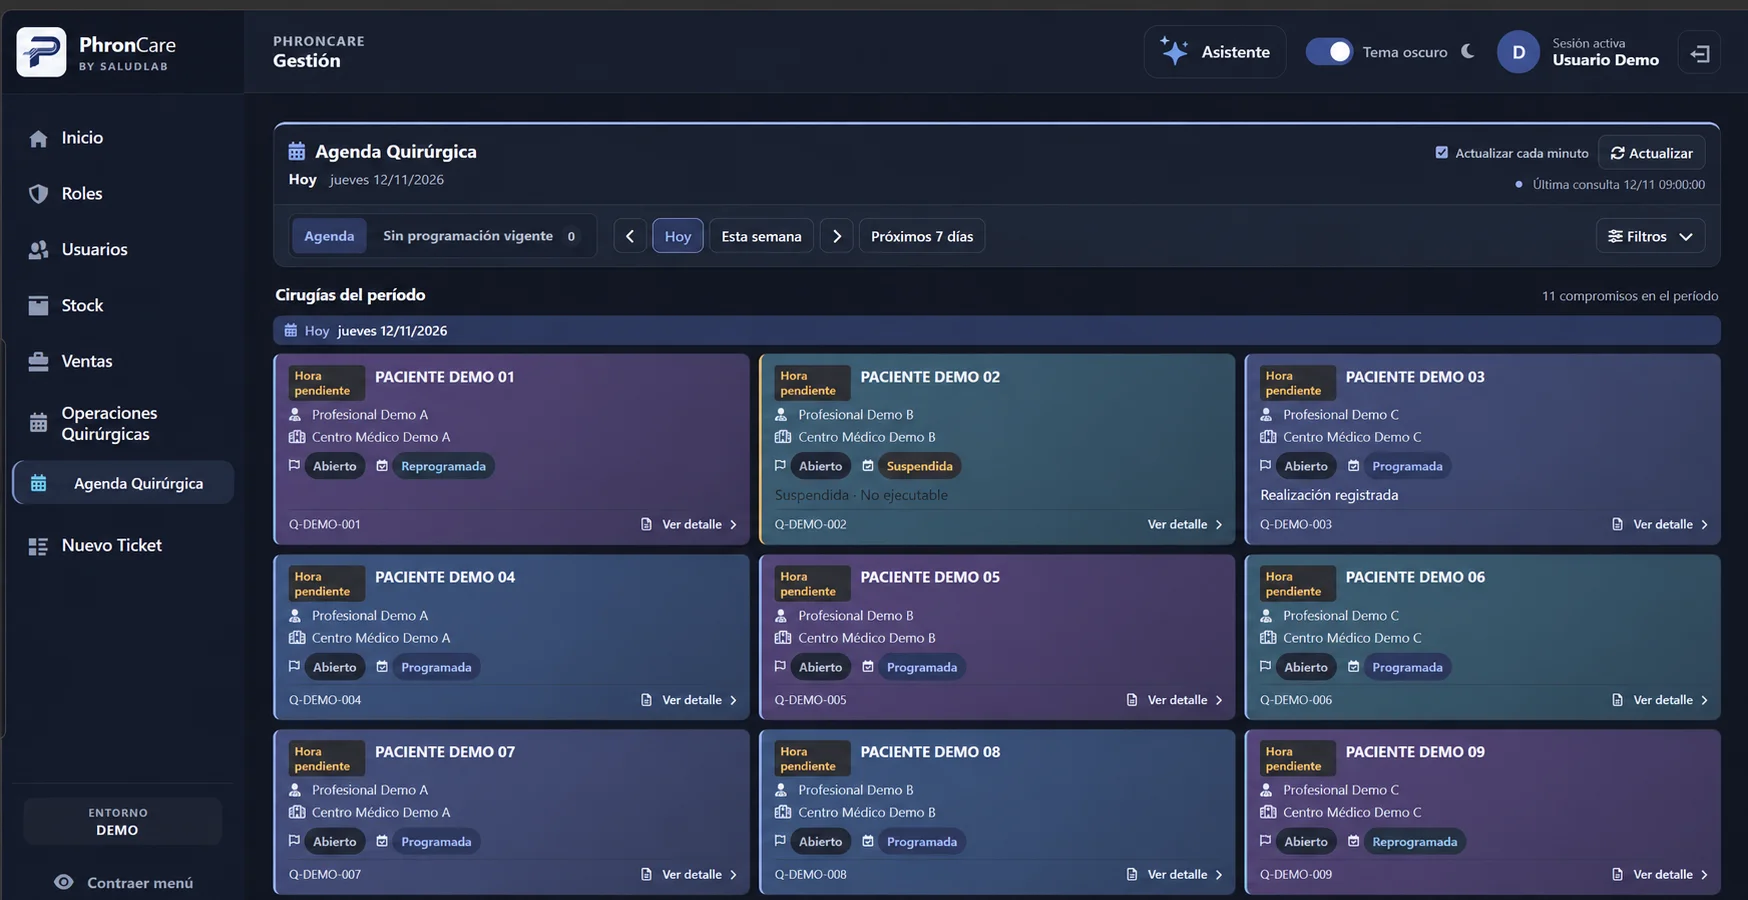Image resolution: width=1748 pixels, height=900 pixels.
Task: Click the Agenda Quirúrgica sidebar icon
Action: click(x=39, y=483)
